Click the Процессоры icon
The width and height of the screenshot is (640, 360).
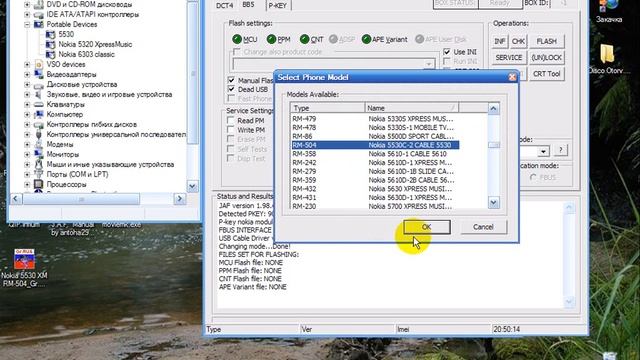(x=39, y=184)
